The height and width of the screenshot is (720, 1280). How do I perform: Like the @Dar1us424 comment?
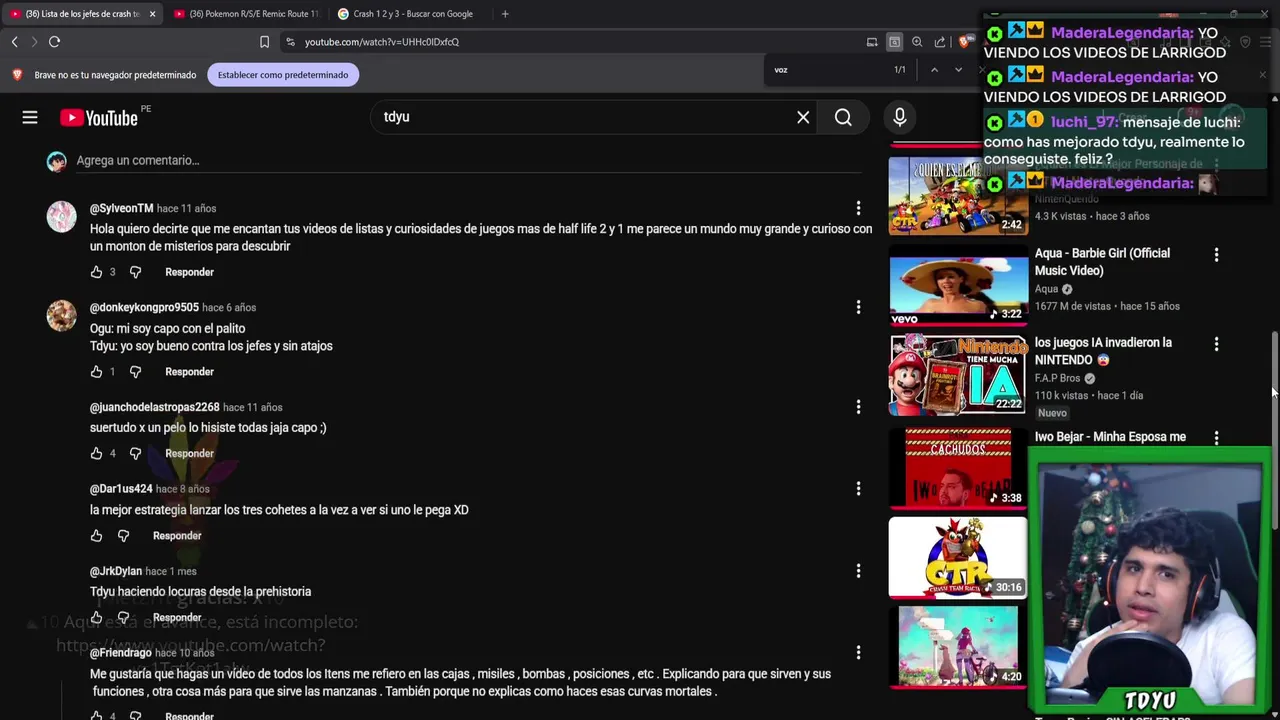(x=96, y=536)
